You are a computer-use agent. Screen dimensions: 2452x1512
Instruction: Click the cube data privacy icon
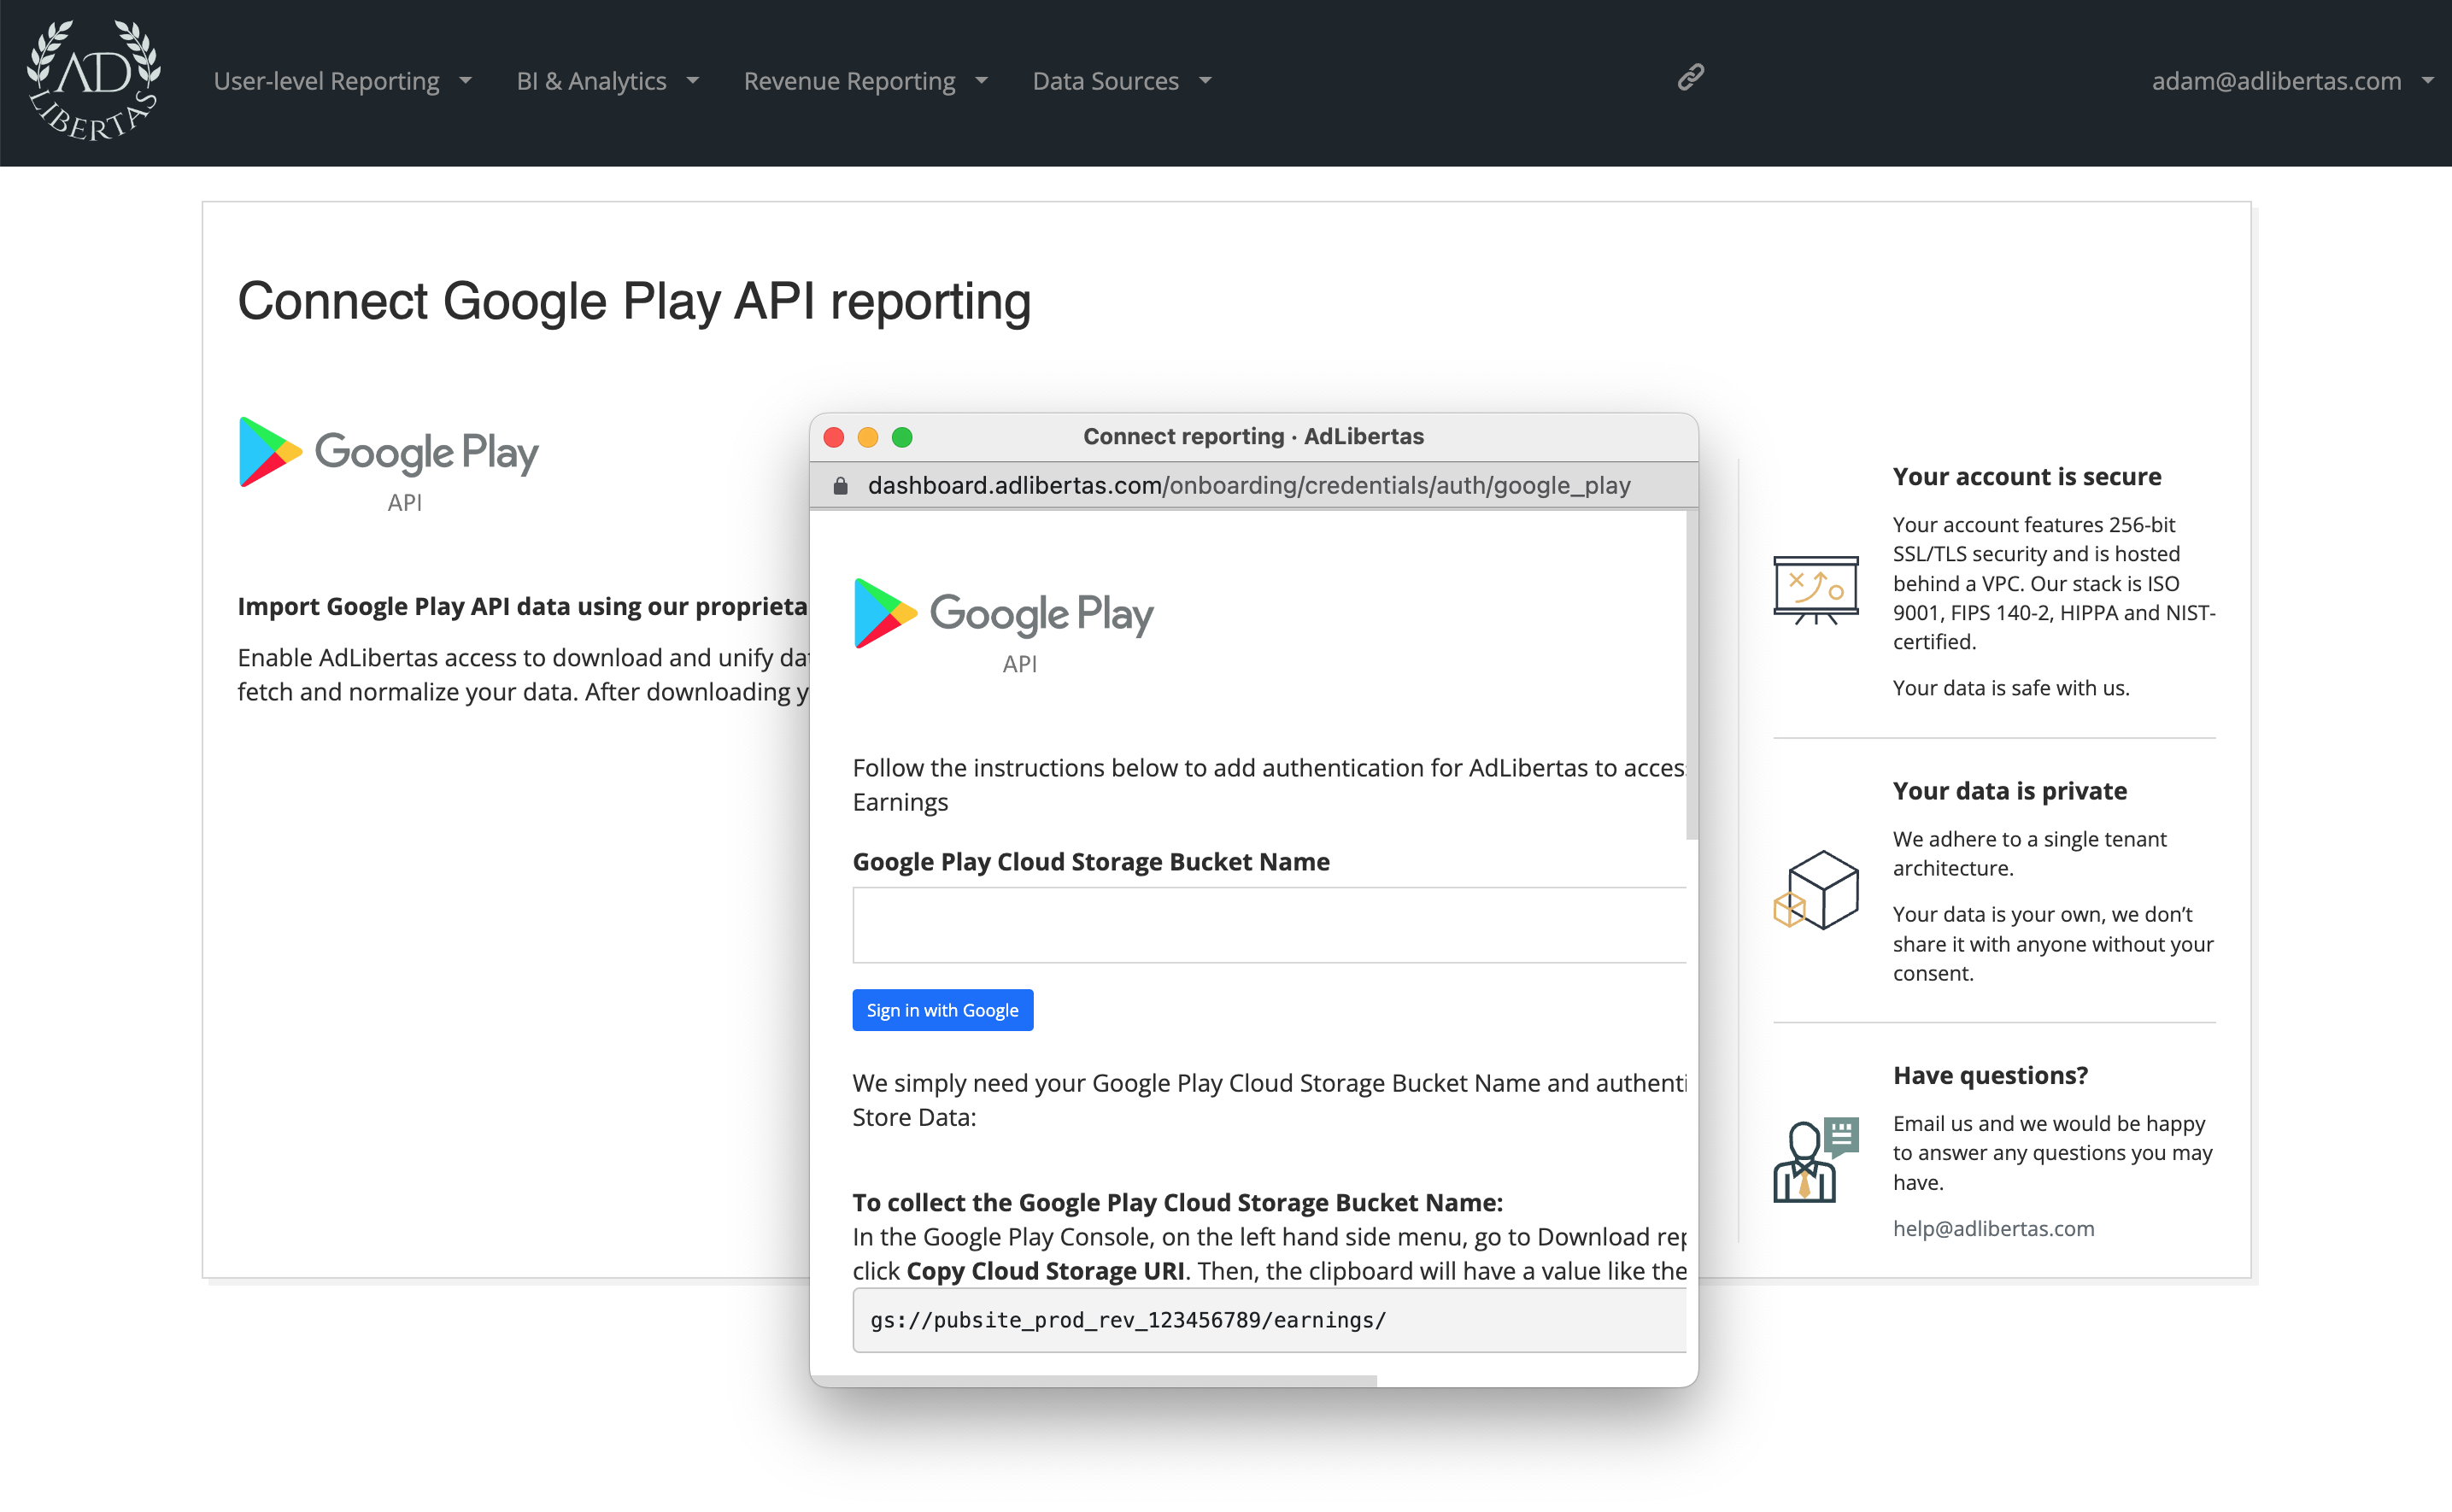click(1815, 889)
